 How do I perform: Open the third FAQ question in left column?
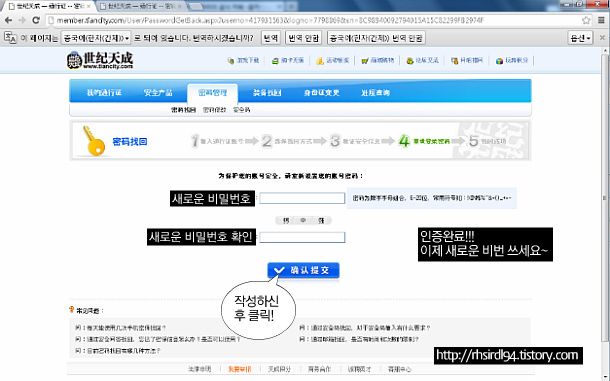coord(117,351)
